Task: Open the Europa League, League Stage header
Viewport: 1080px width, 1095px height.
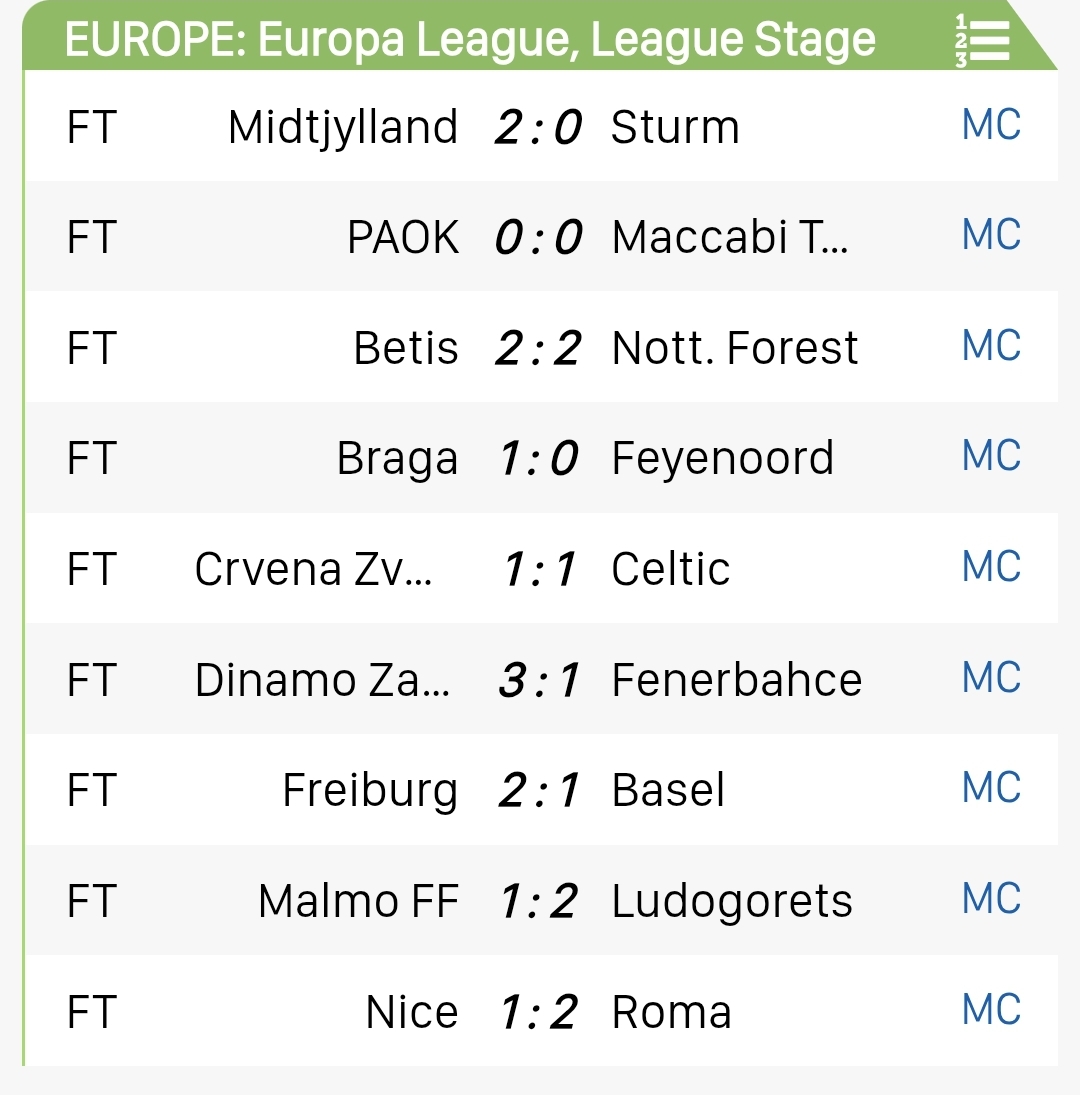Action: pos(470,41)
